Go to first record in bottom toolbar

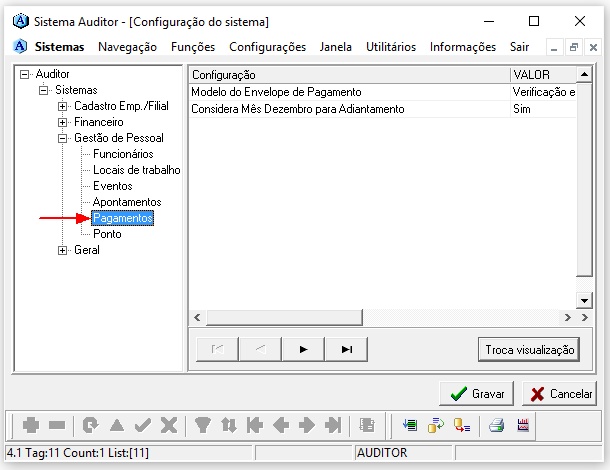[x=255, y=425]
